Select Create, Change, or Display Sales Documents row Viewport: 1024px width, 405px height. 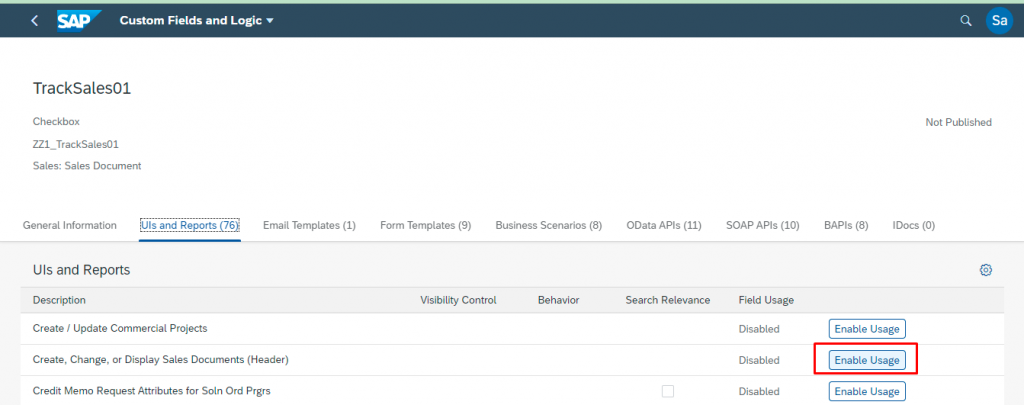point(512,360)
